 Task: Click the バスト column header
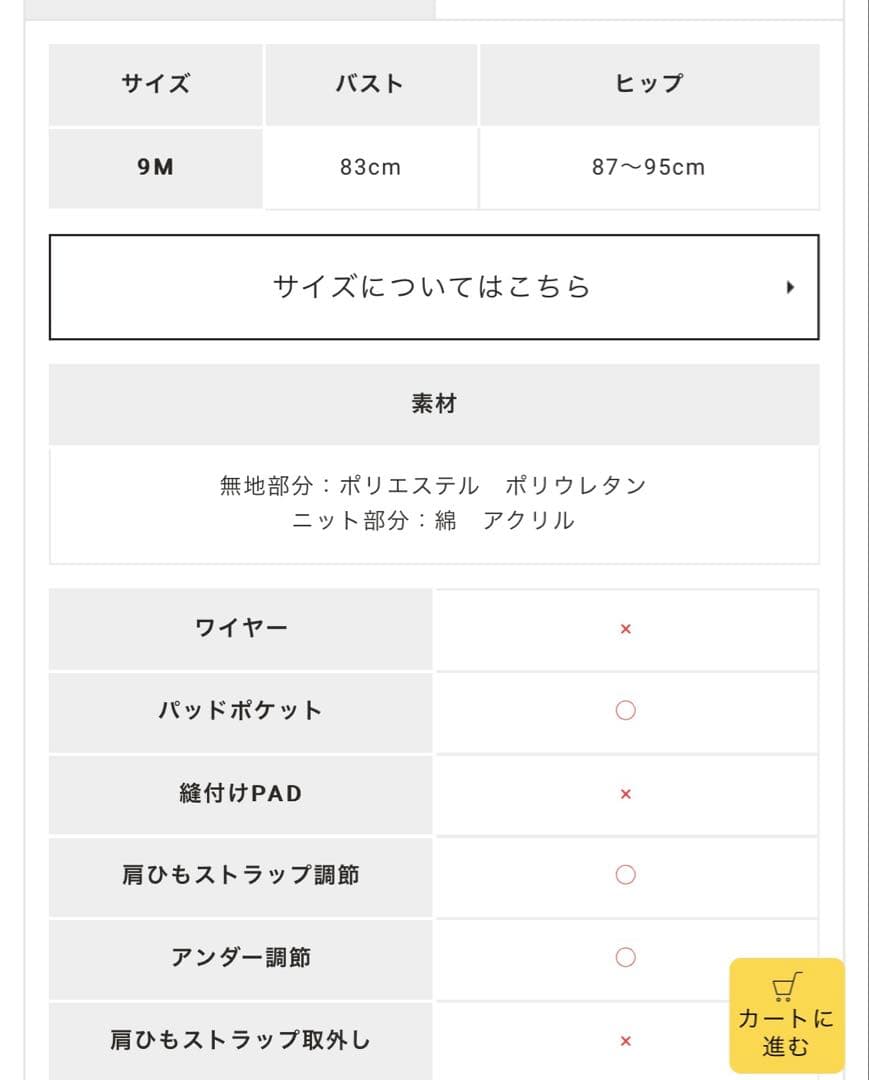[x=370, y=84]
